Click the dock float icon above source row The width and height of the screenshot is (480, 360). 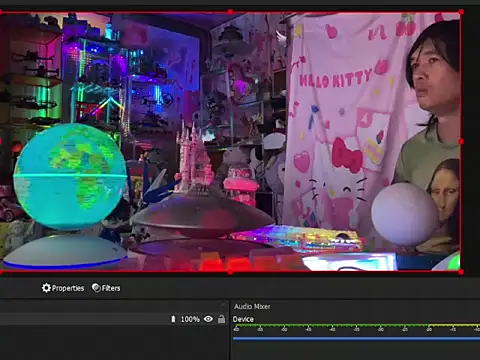click(x=223, y=305)
